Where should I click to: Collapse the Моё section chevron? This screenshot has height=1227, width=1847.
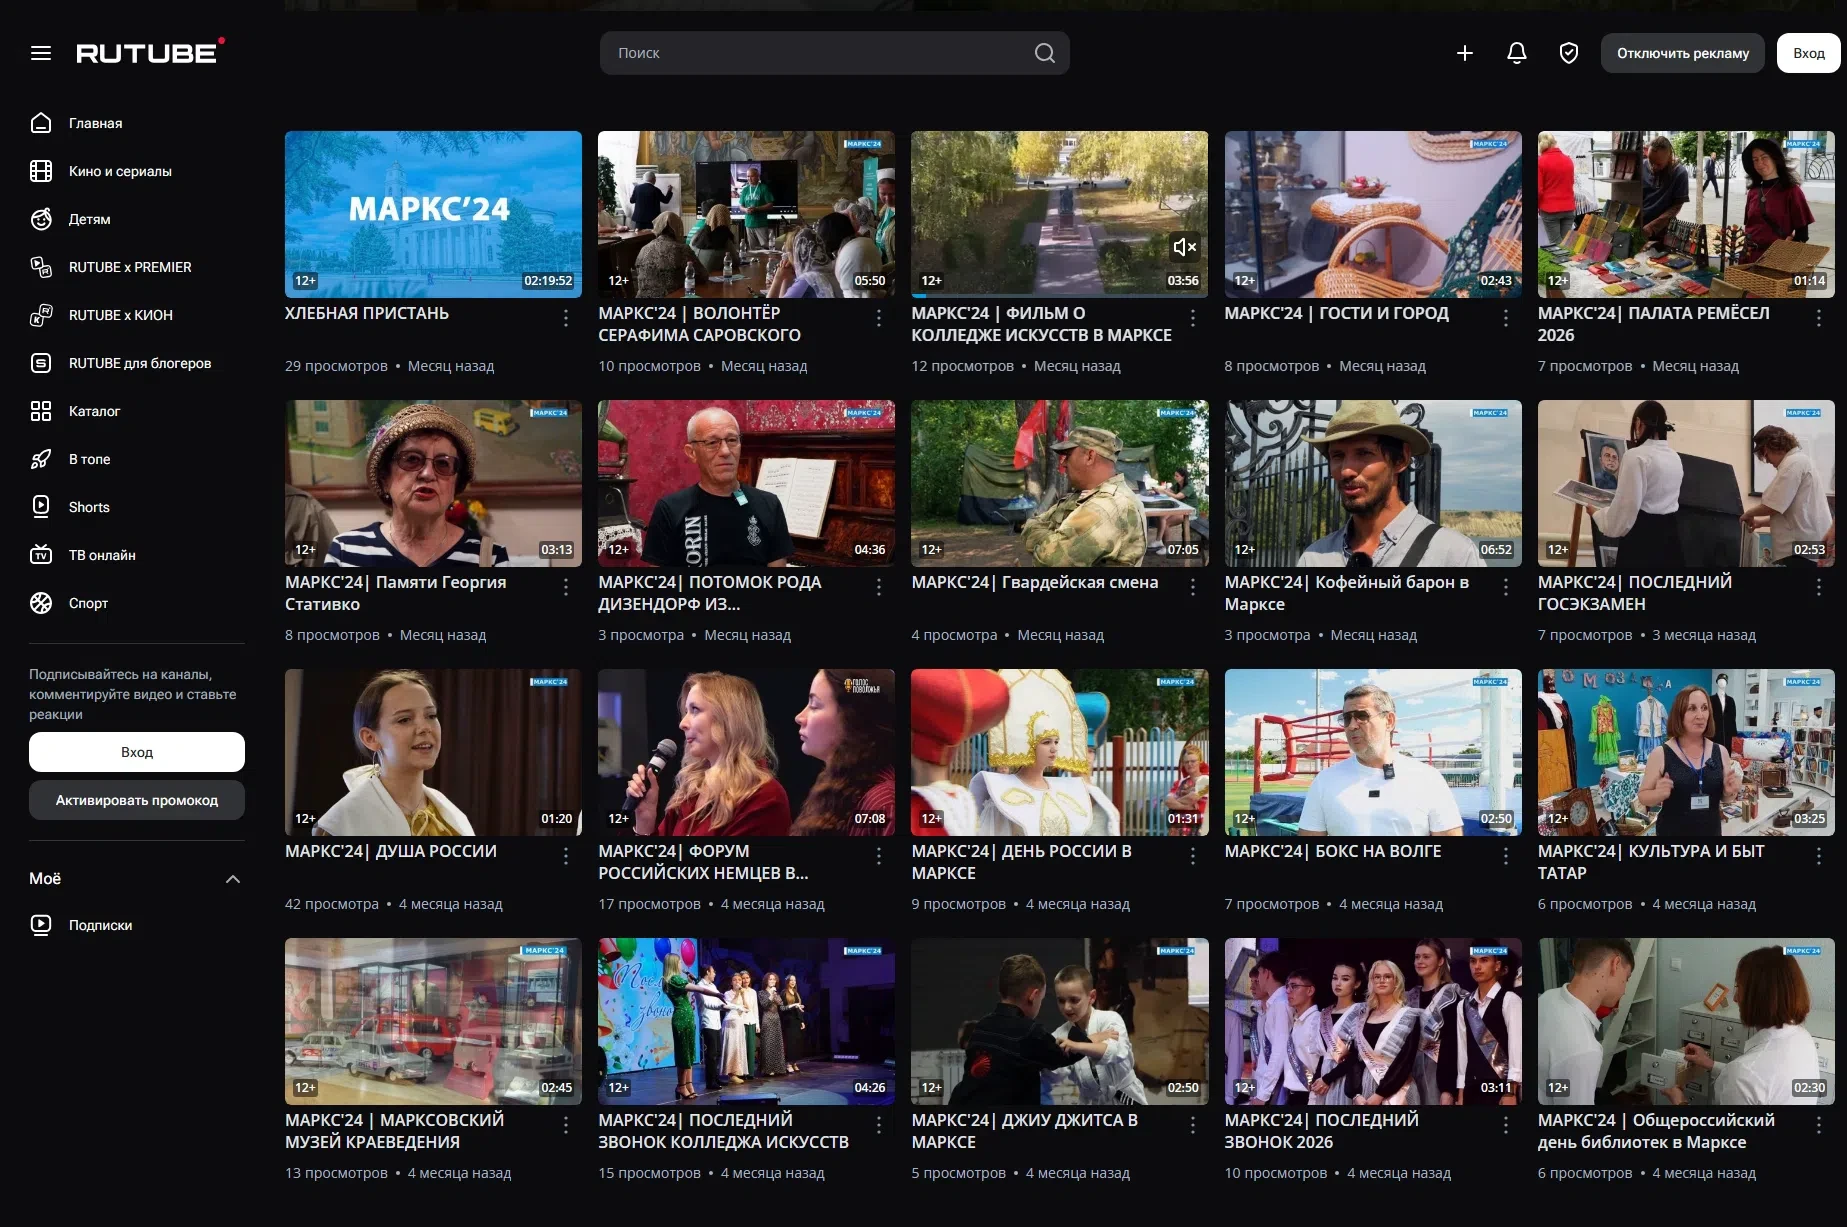233,879
